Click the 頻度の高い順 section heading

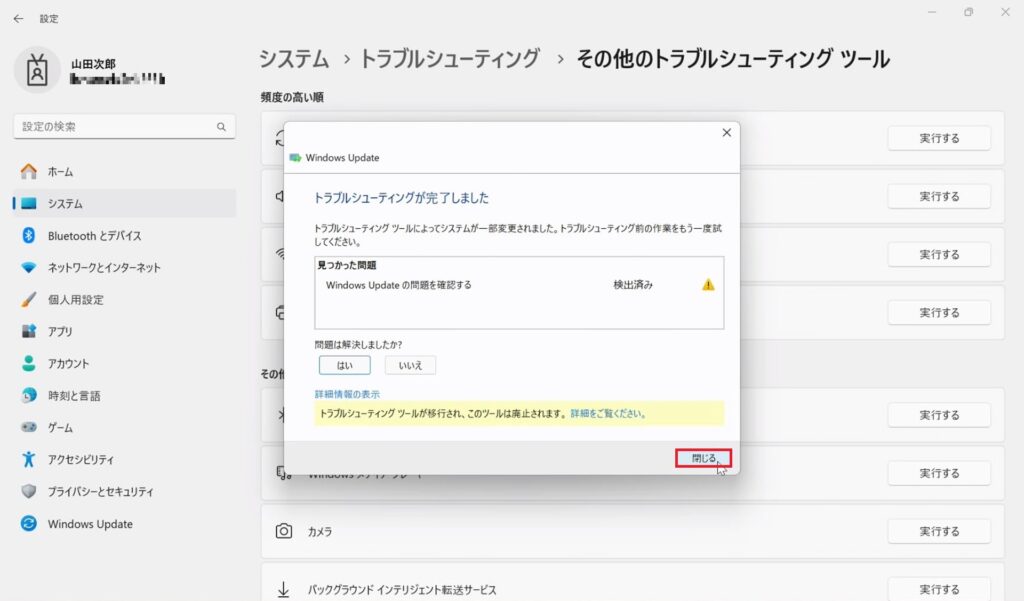(292, 97)
